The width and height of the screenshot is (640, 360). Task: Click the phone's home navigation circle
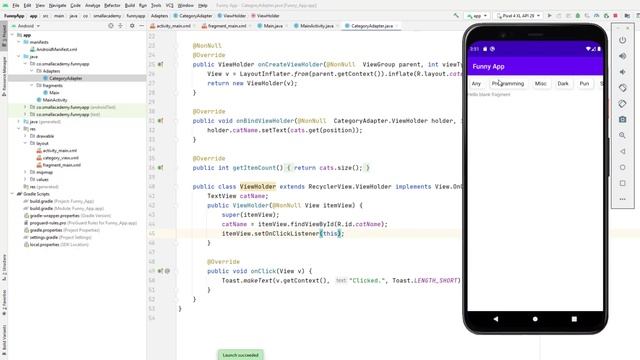535,319
